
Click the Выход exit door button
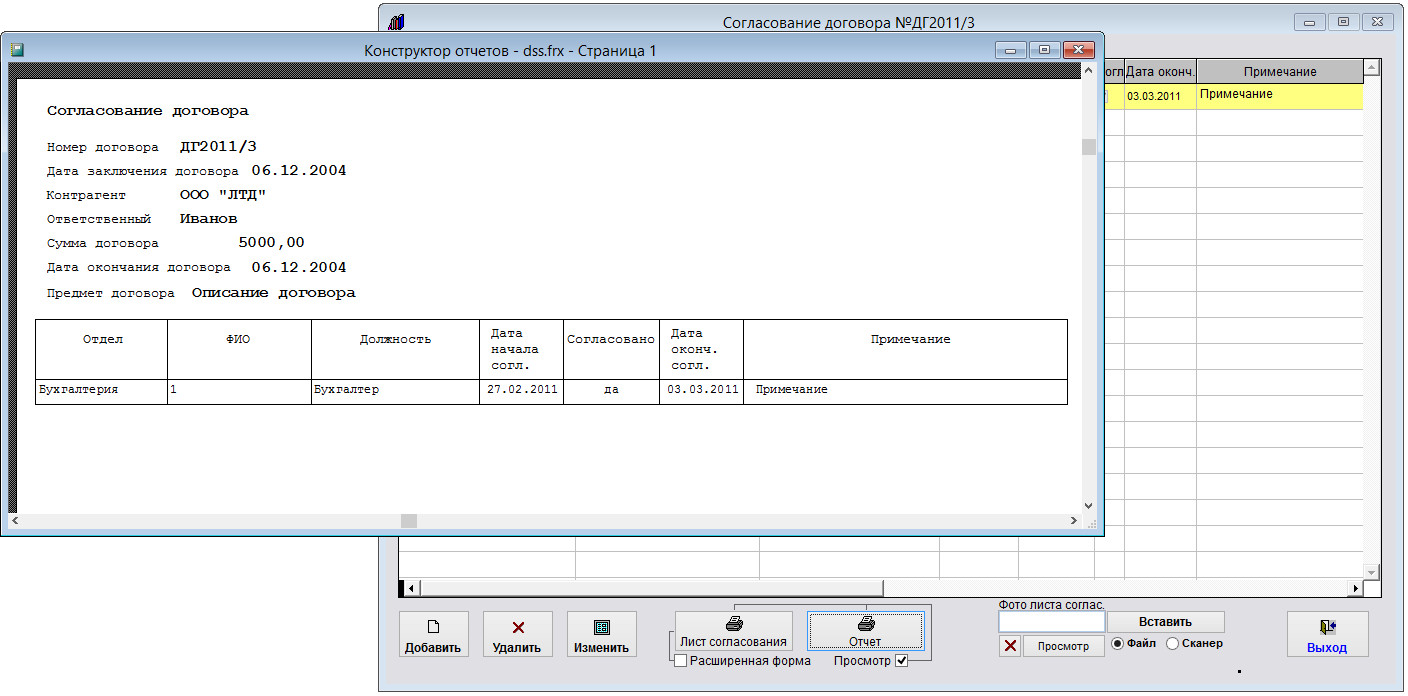click(1326, 635)
